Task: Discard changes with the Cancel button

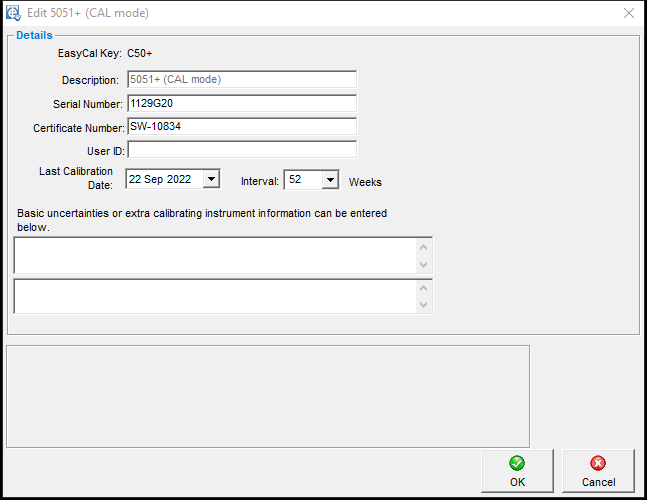Action: point(598,471)
